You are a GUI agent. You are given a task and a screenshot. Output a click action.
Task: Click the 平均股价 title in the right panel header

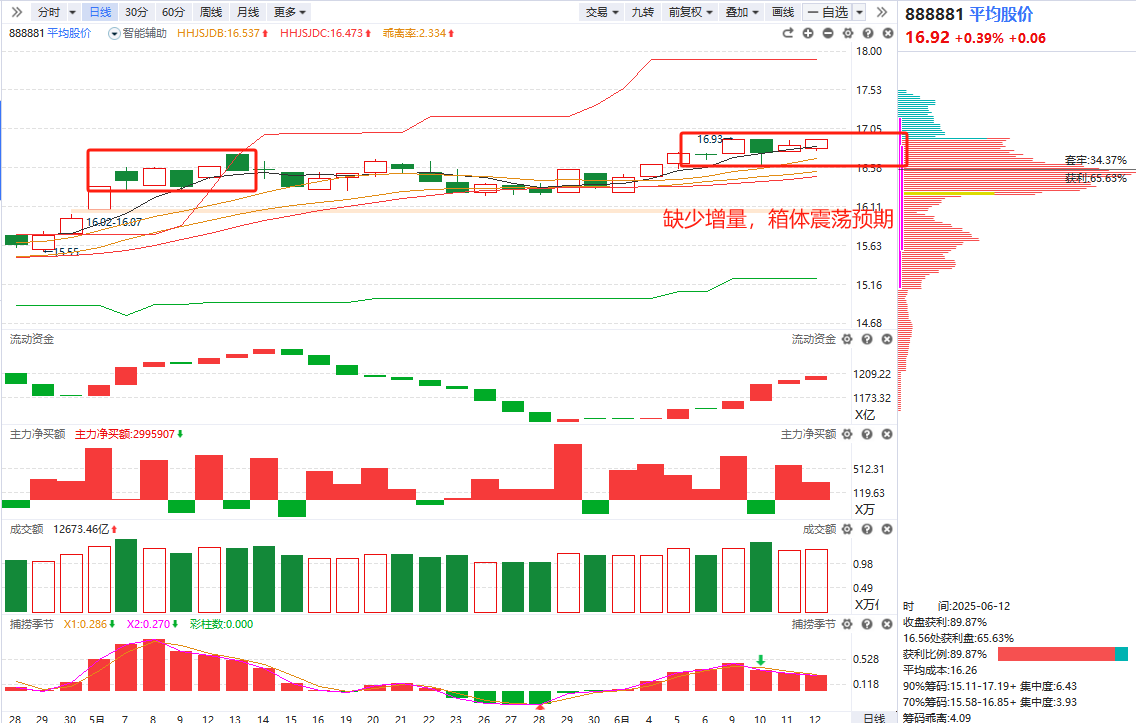coord(1001,14)
